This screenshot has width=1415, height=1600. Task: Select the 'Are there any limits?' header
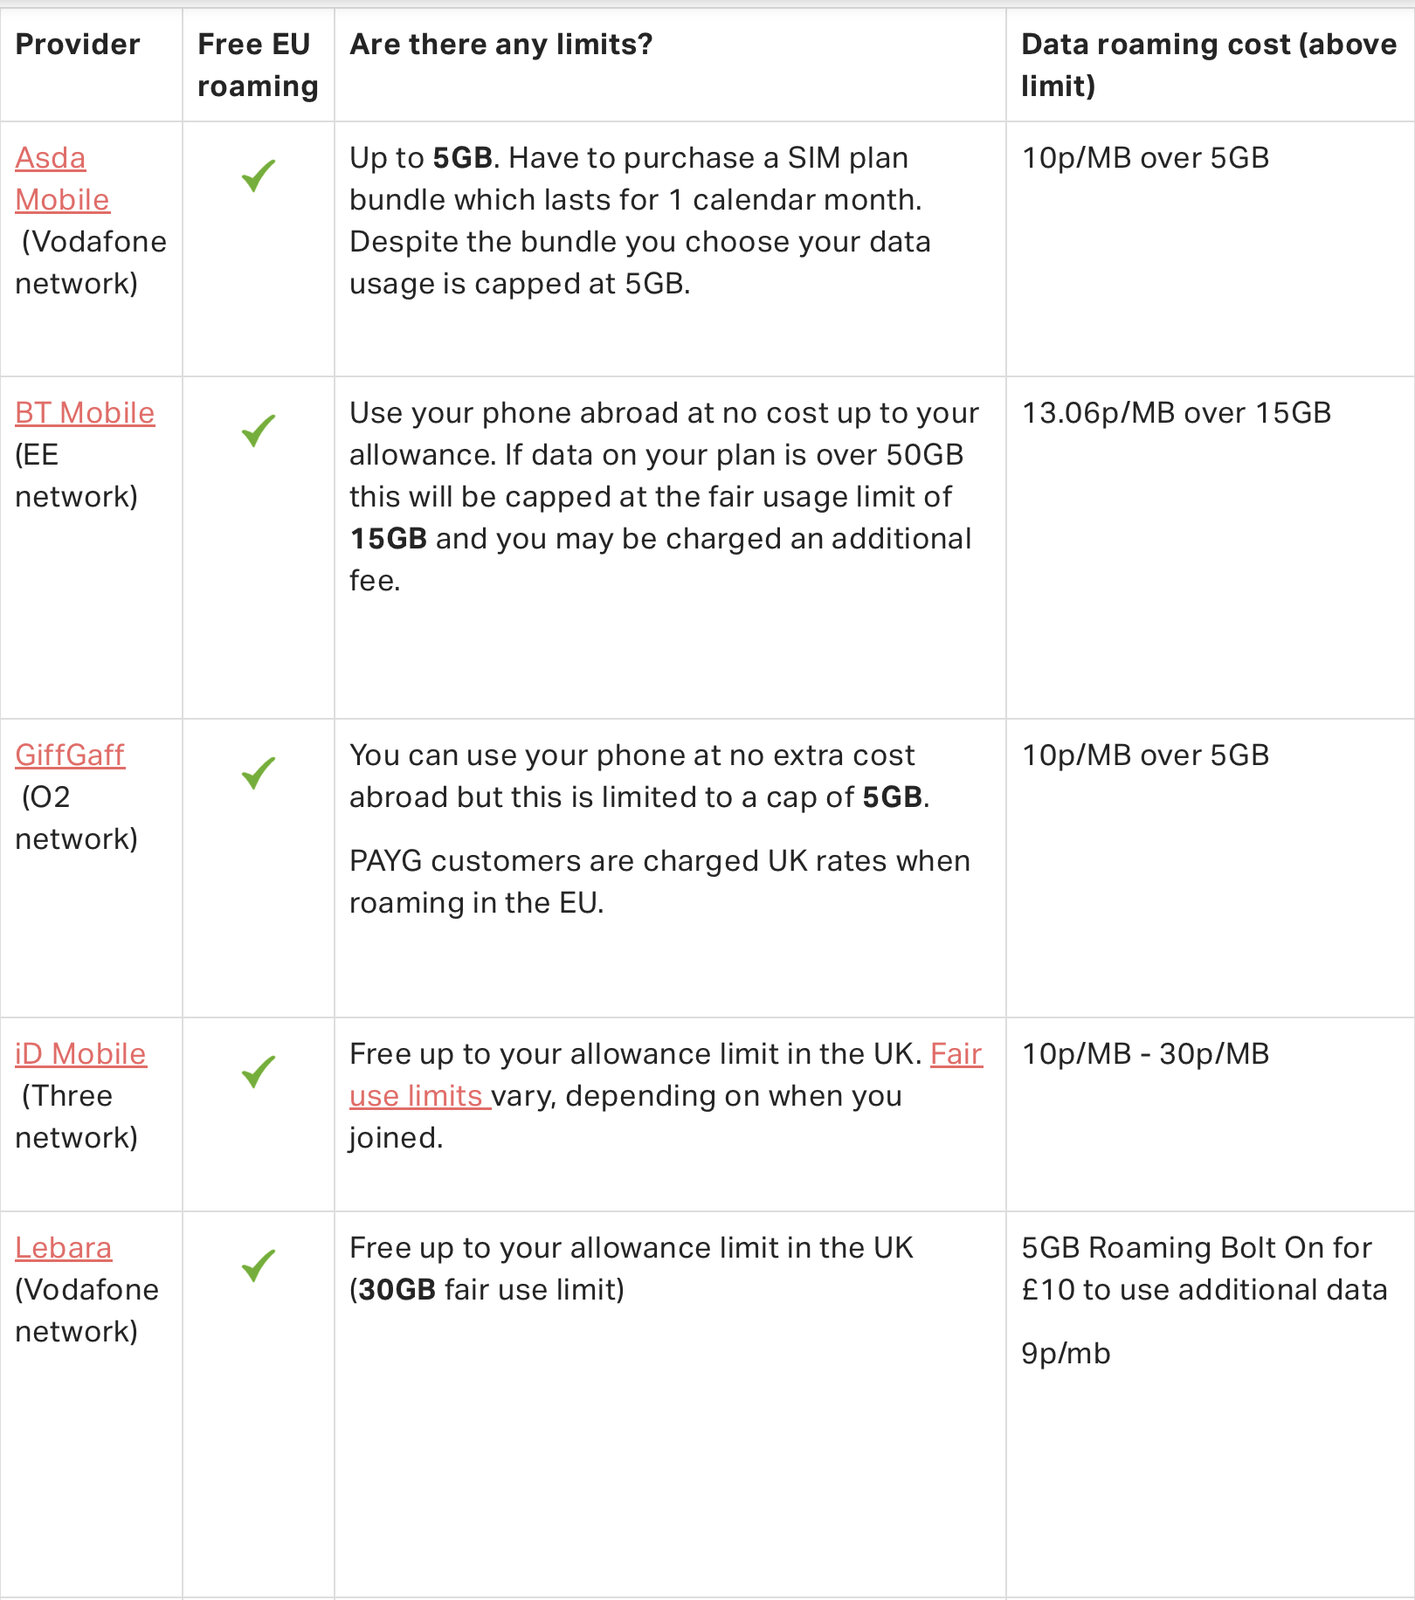point(501,45)
